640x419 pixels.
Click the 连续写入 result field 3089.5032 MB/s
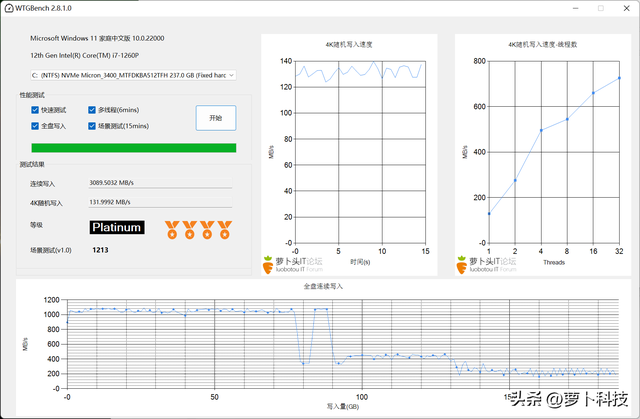[160, 183]
